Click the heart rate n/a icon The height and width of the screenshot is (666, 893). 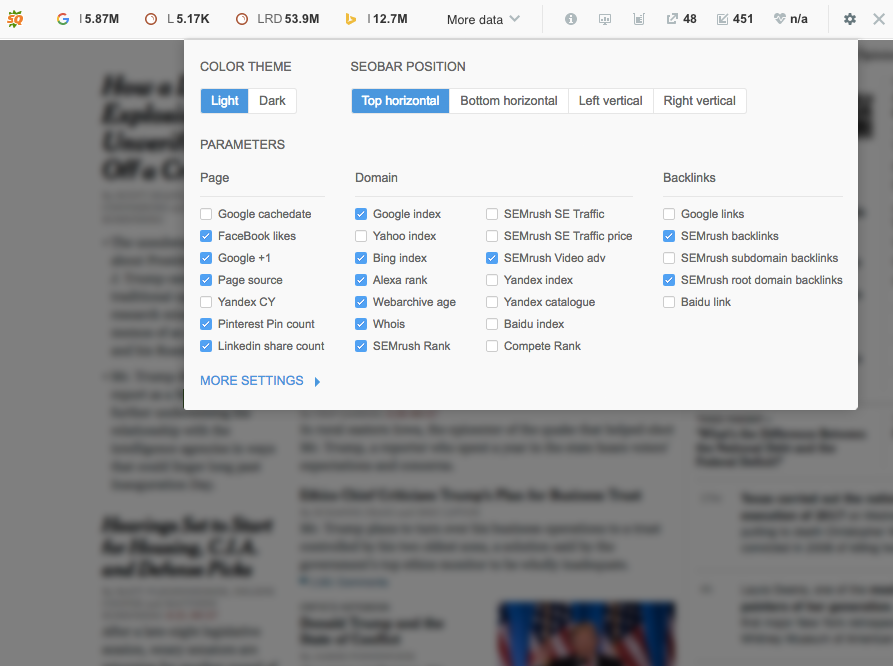click(x=780, y=19)
